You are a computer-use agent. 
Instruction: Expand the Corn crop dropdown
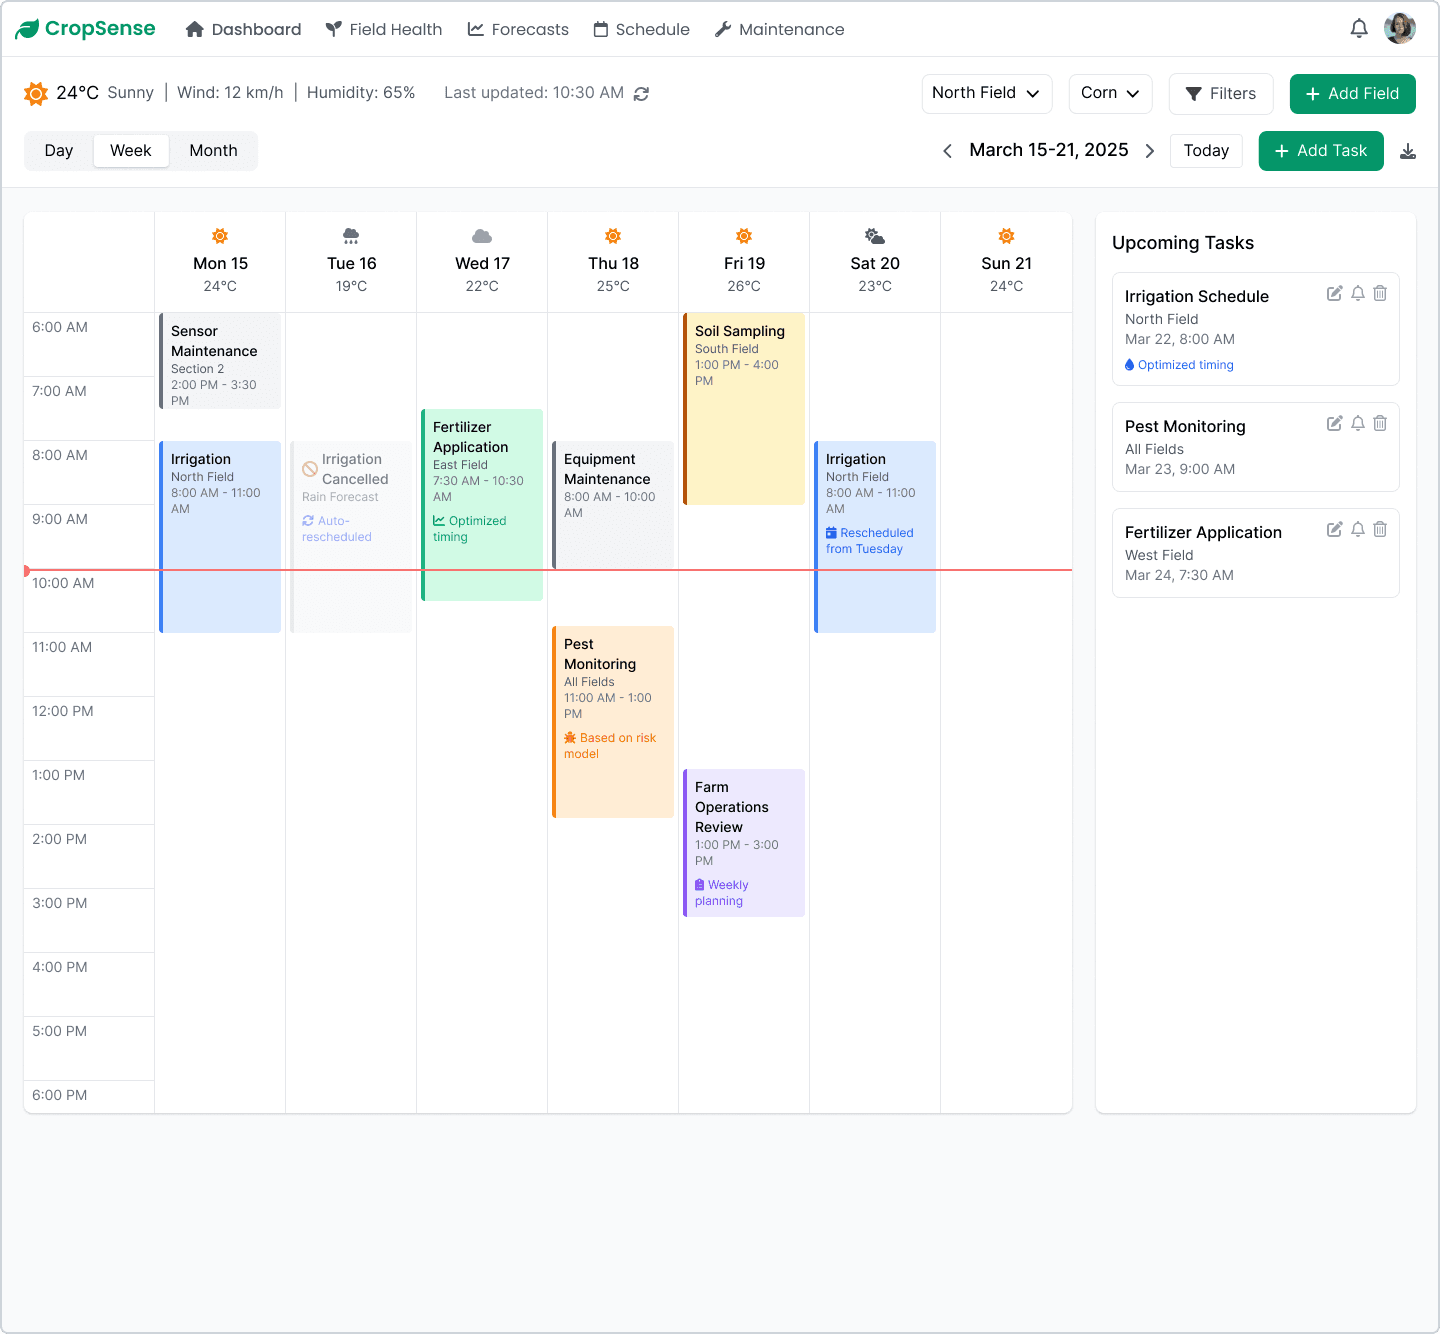(x=1110, y=93)
